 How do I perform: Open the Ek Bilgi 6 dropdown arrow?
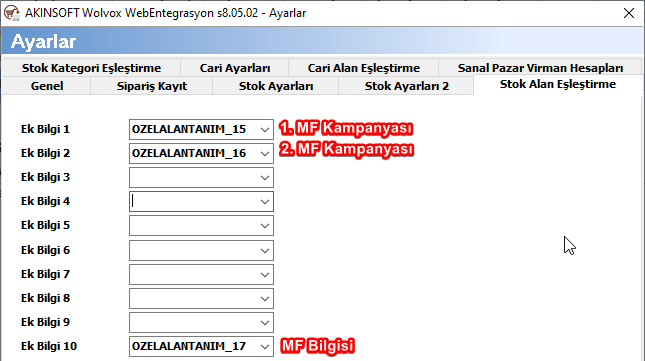(264, 250)
